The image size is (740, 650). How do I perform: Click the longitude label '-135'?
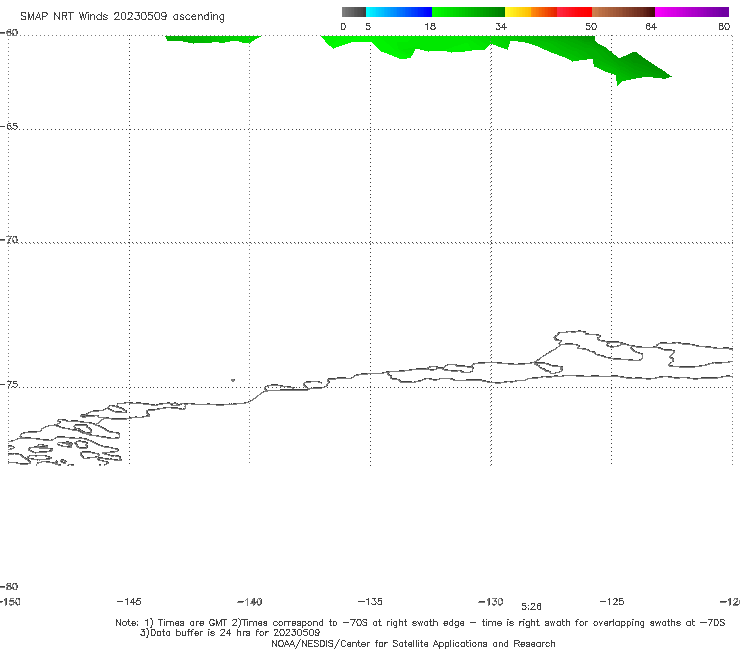[370, 601]
